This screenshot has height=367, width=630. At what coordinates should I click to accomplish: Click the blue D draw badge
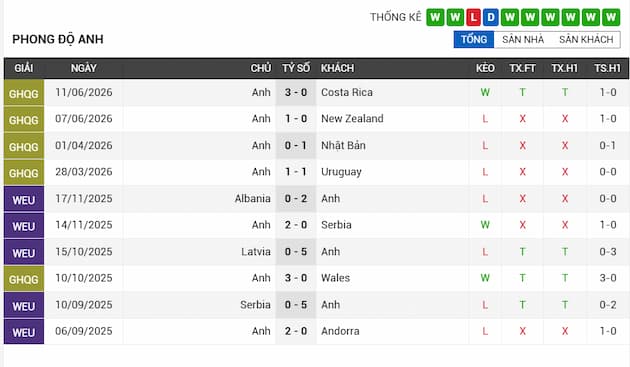pos(491,17)
